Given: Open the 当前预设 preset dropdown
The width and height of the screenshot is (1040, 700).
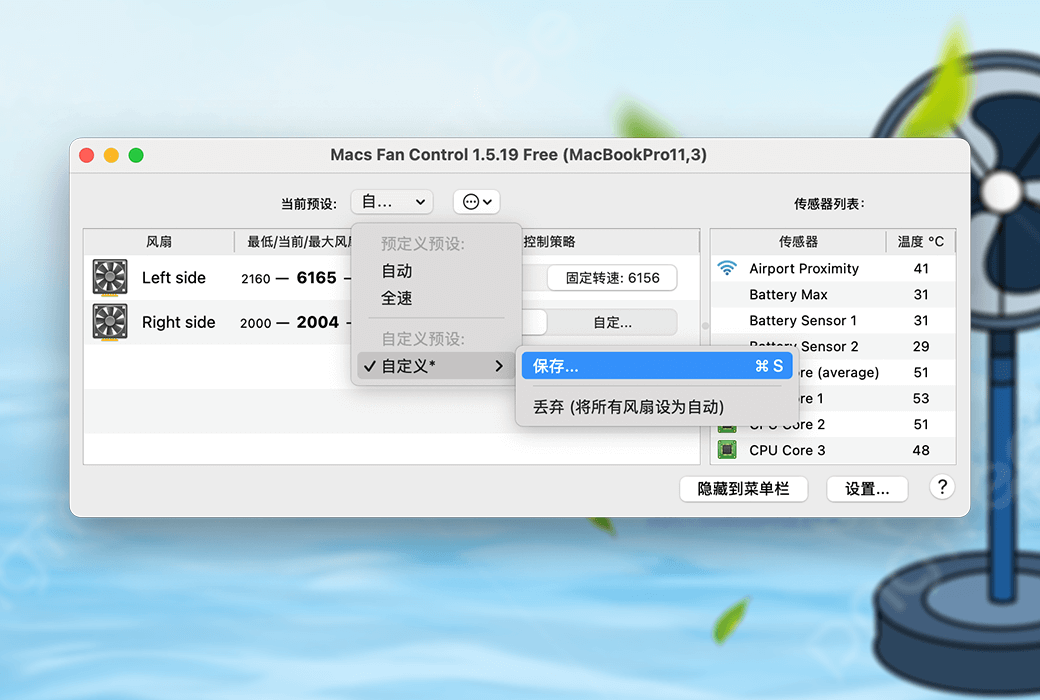Looking at the screenshot, I should pos(391,201).
